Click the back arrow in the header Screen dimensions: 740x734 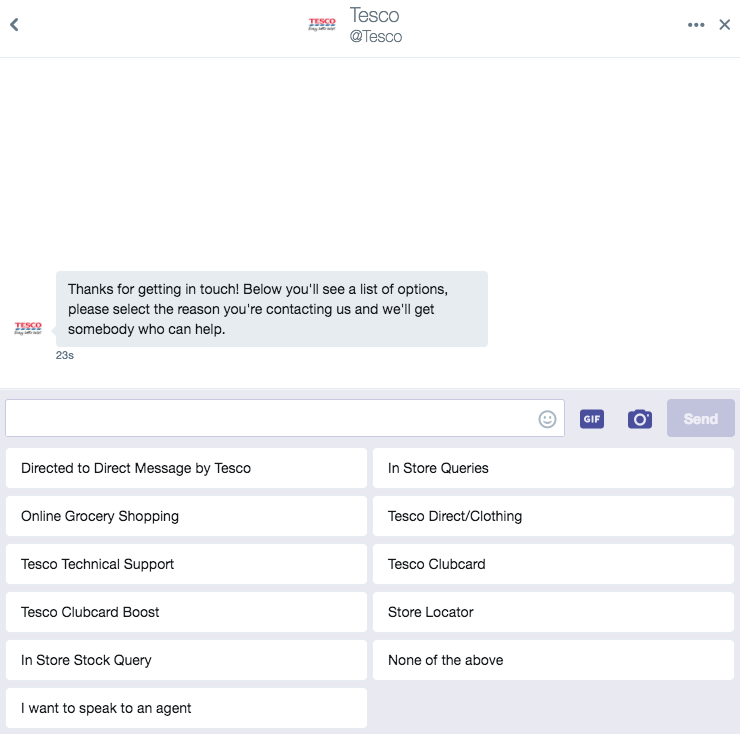(x=15, y=25)
